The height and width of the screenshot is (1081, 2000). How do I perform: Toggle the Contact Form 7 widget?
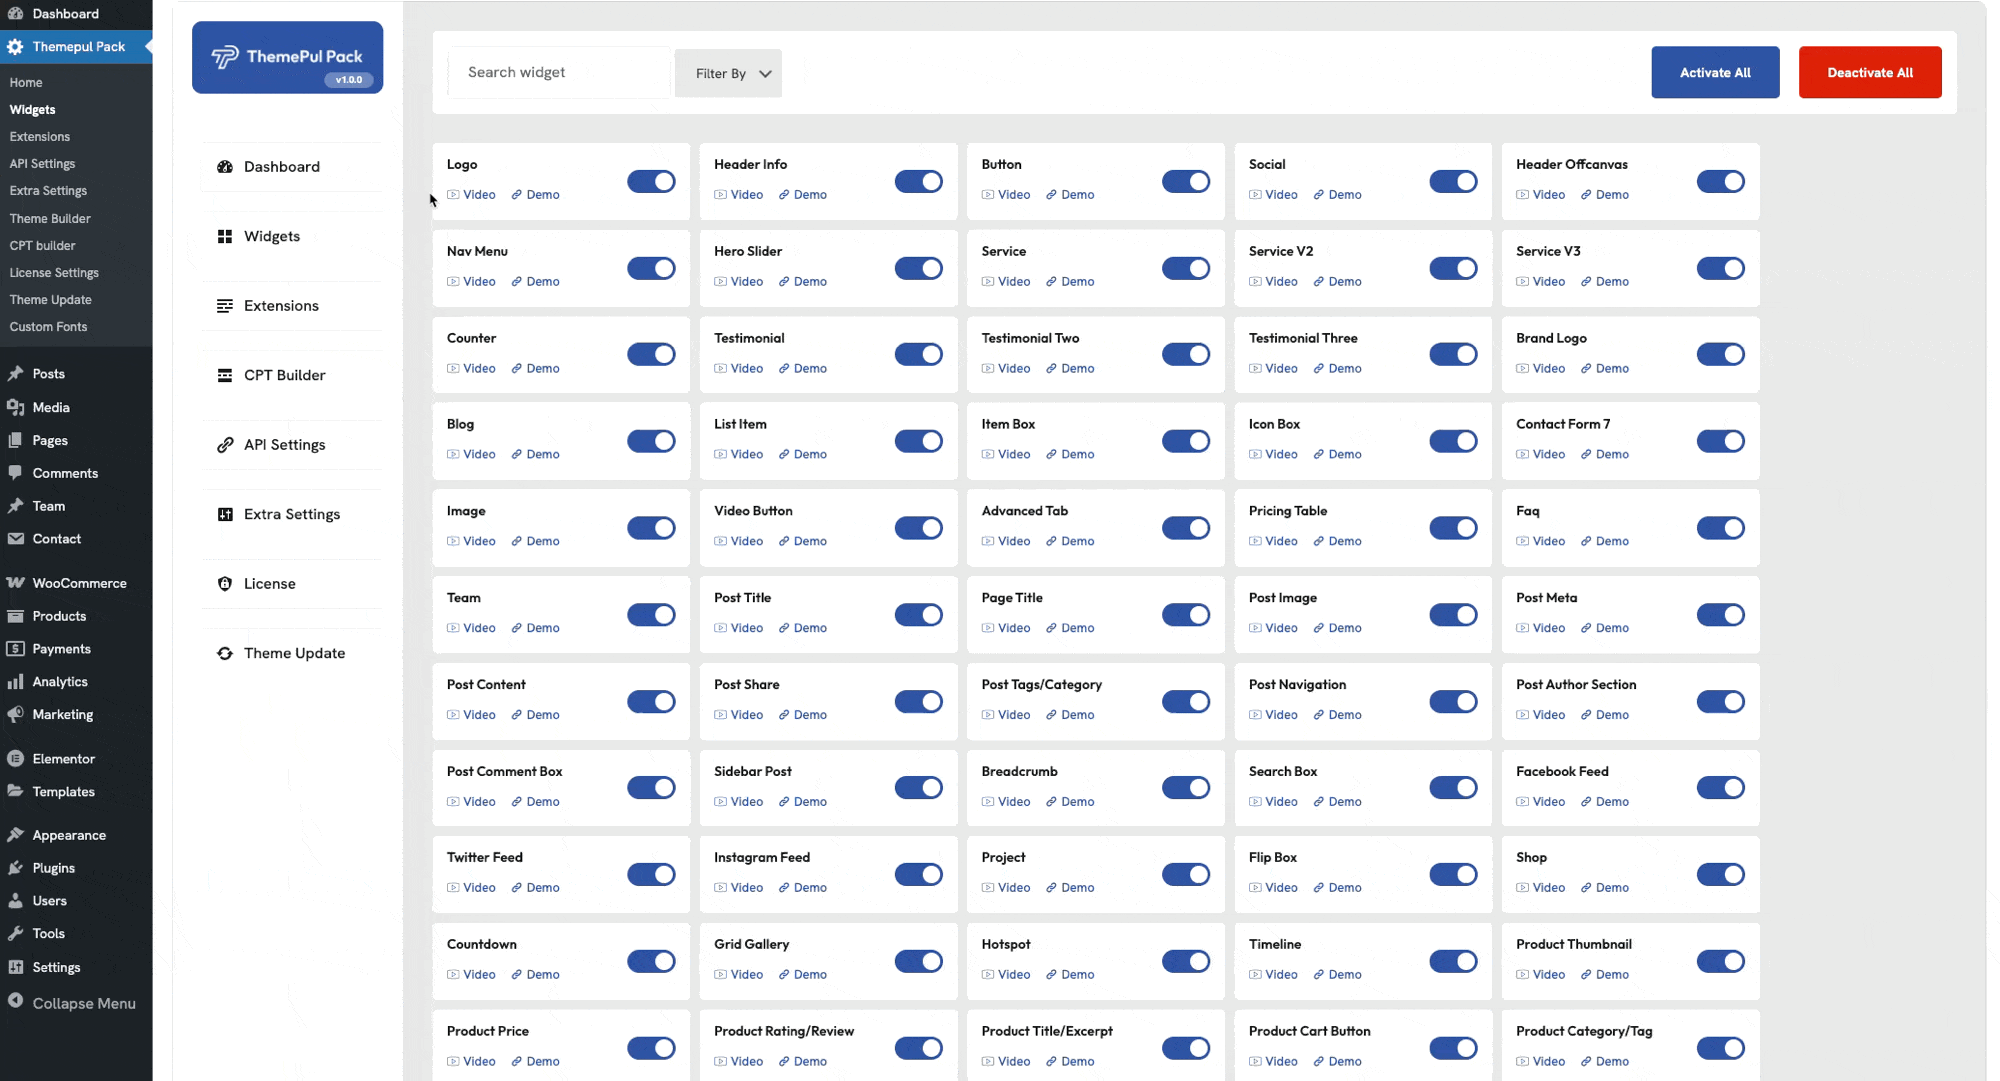click(x=1720, y=441)
